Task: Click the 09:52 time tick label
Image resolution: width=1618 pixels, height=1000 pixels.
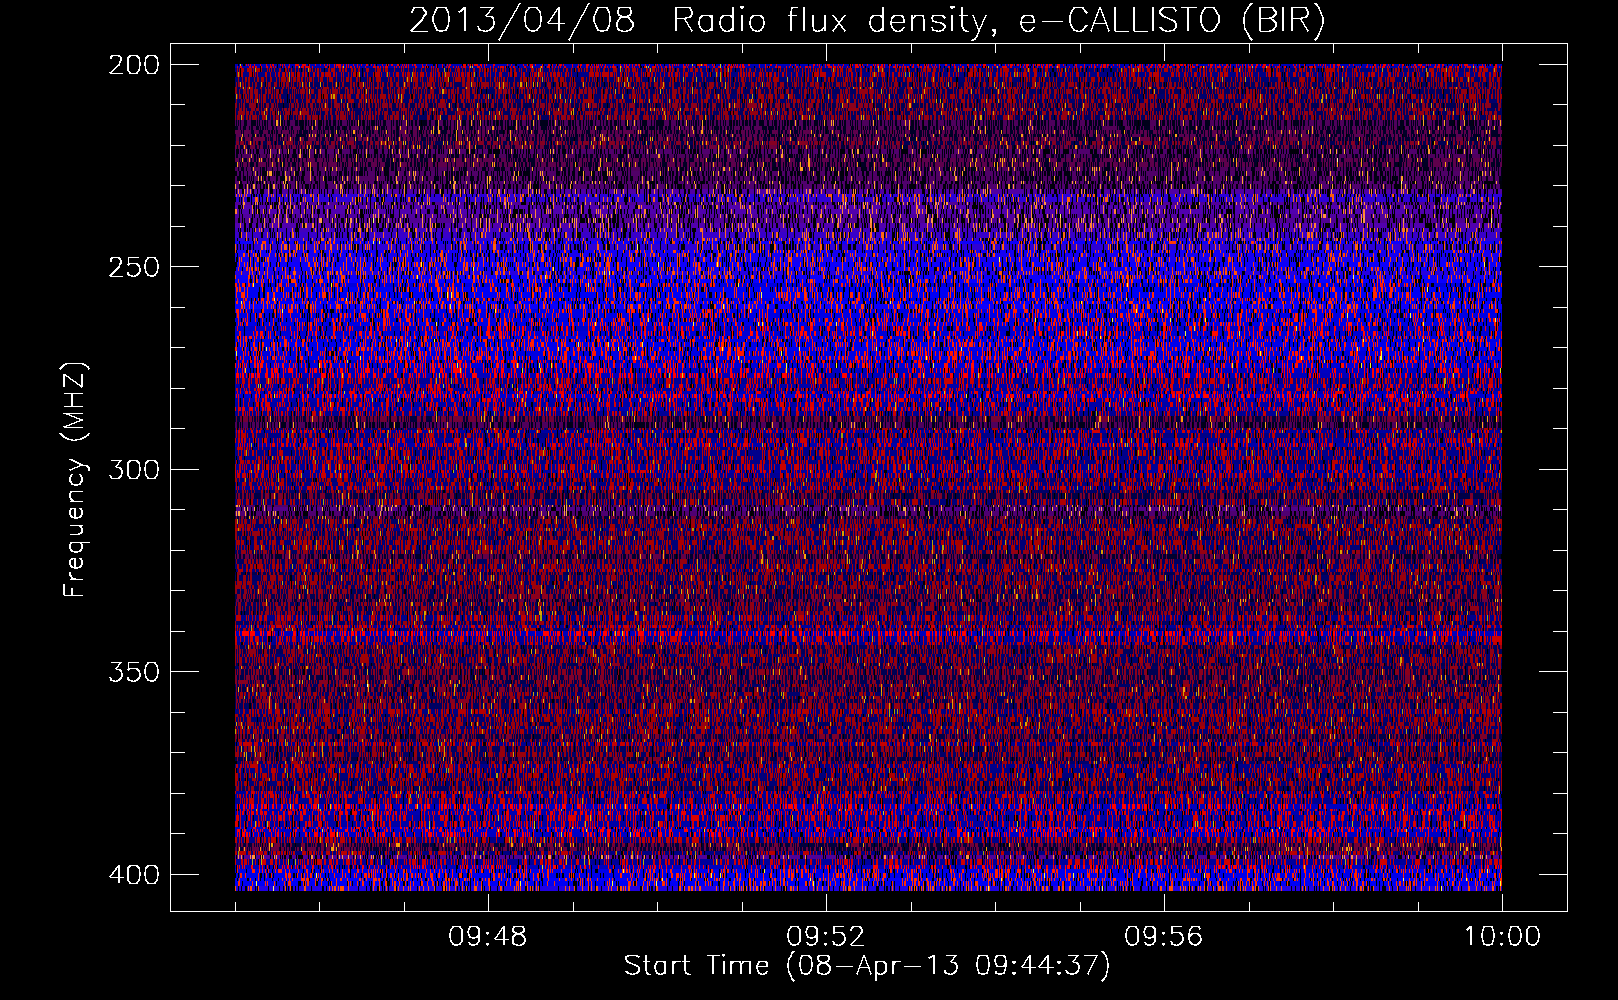Action: 826,937
